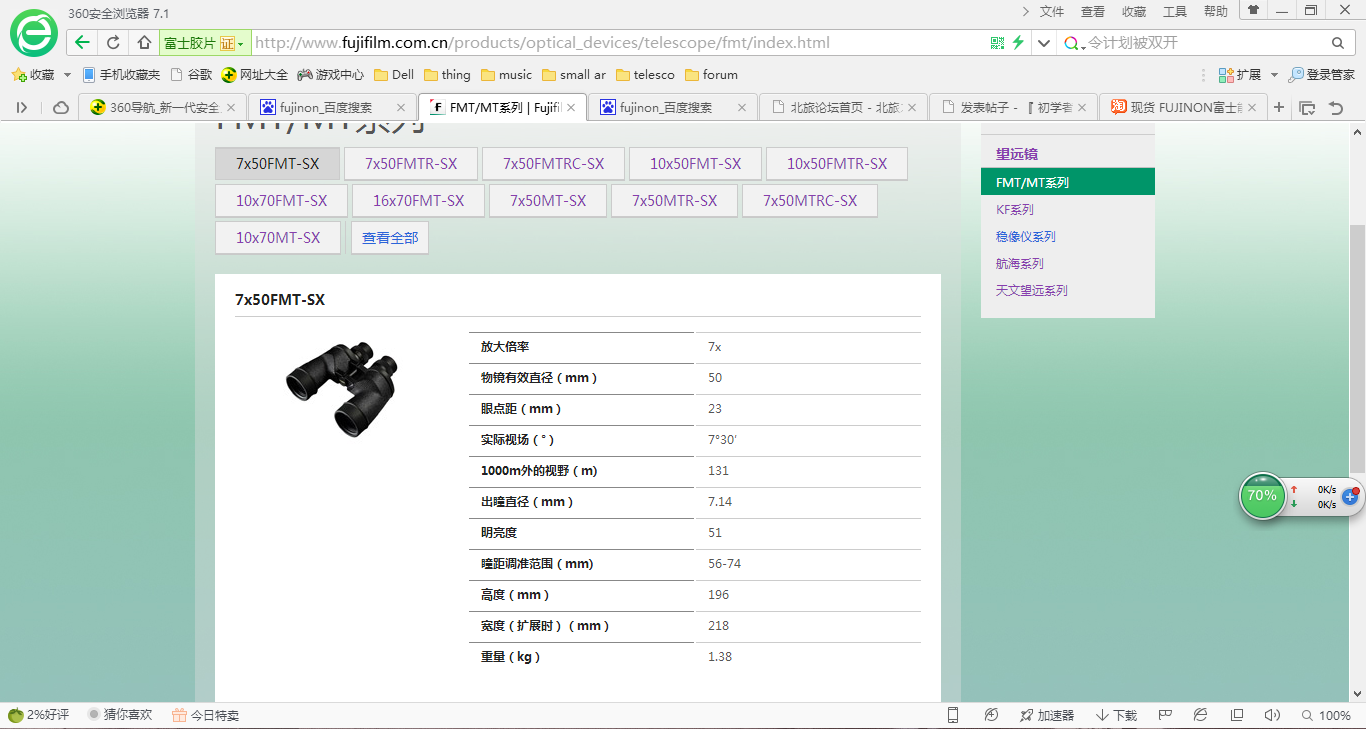Open 游戏中心 bookmark

(x=331, y=75)
